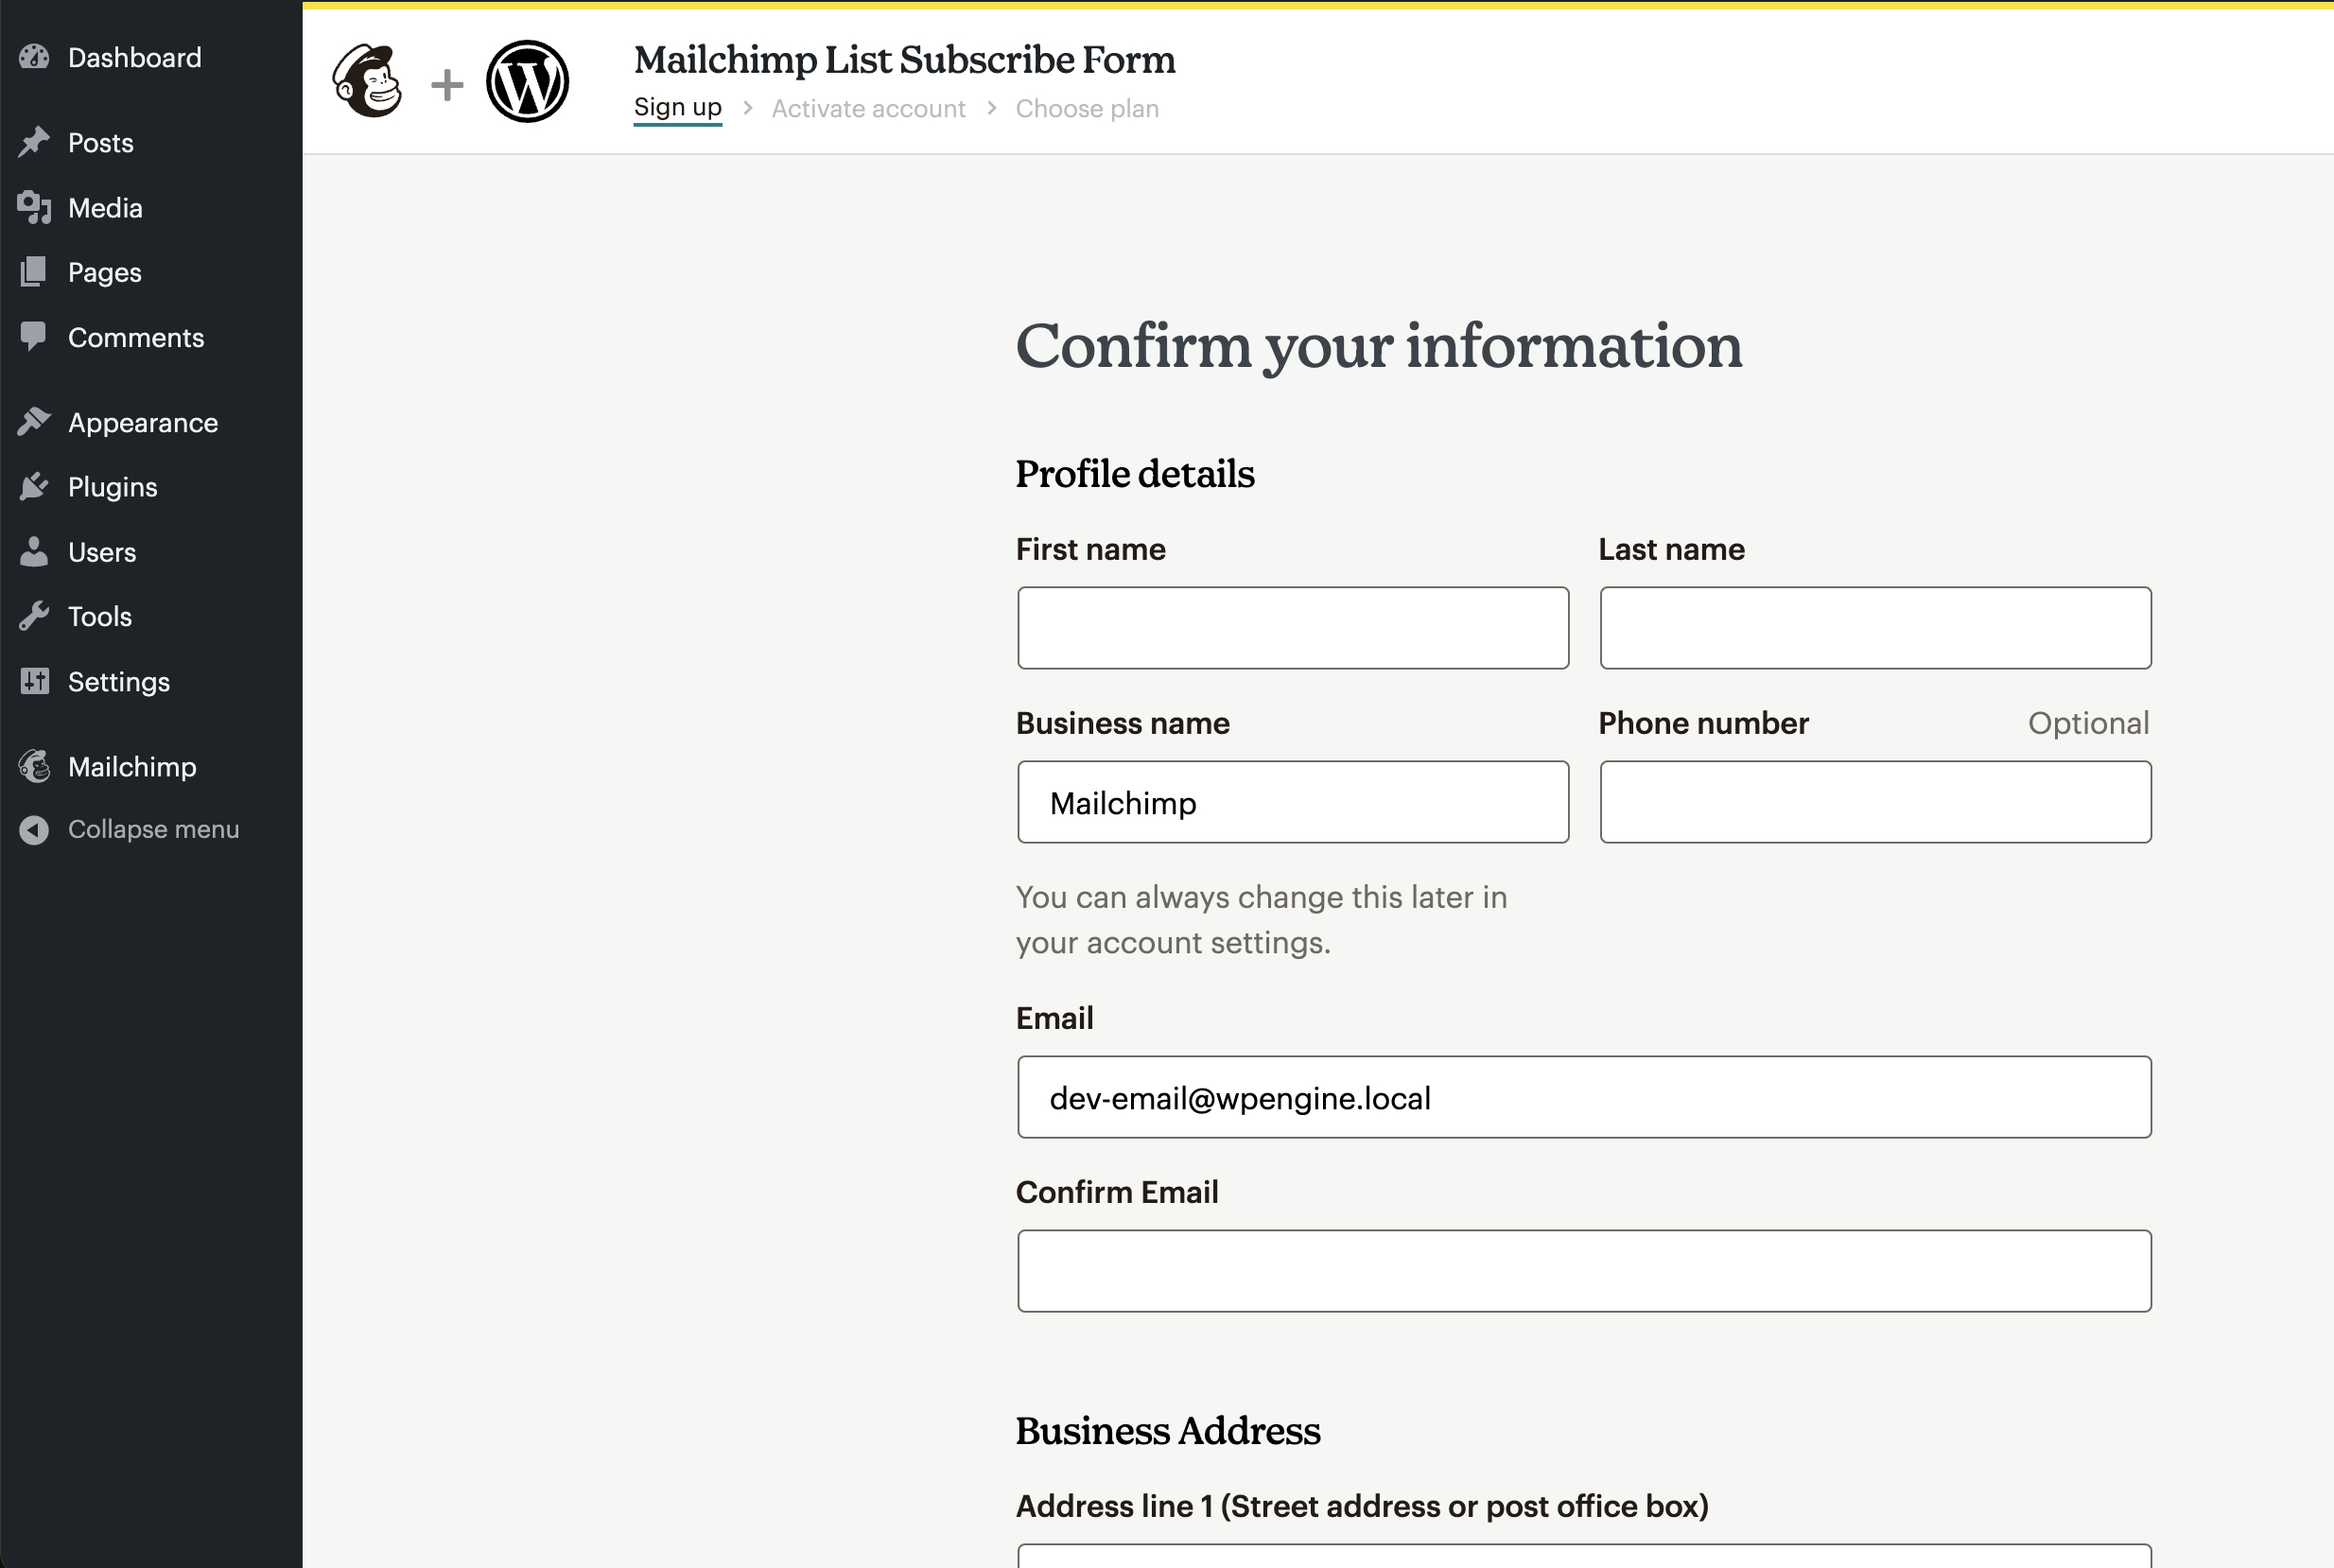Focus the First name field
Screen dimensions: 2334x1568
(x=1293, y=628)
